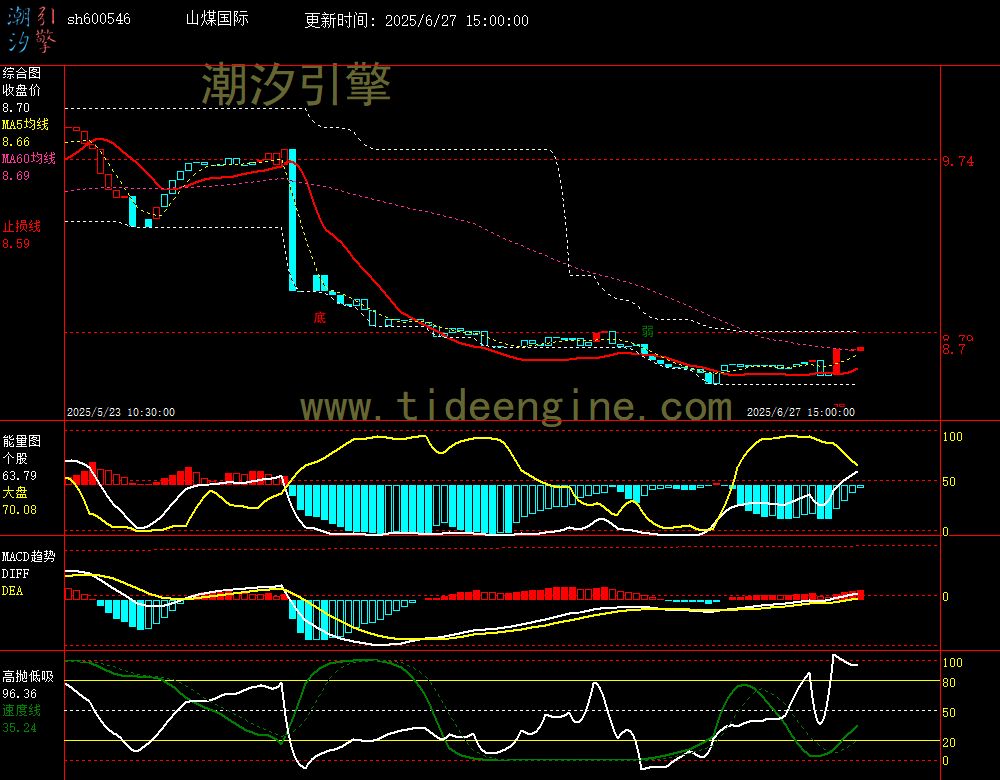Select the 综合图 panel label

coord(22,73)
